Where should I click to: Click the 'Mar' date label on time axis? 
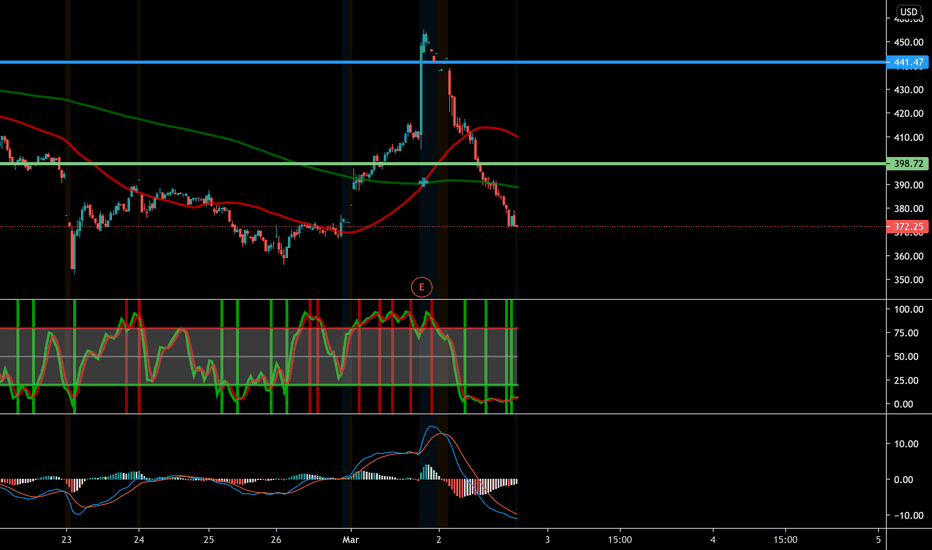click(351, 540)
